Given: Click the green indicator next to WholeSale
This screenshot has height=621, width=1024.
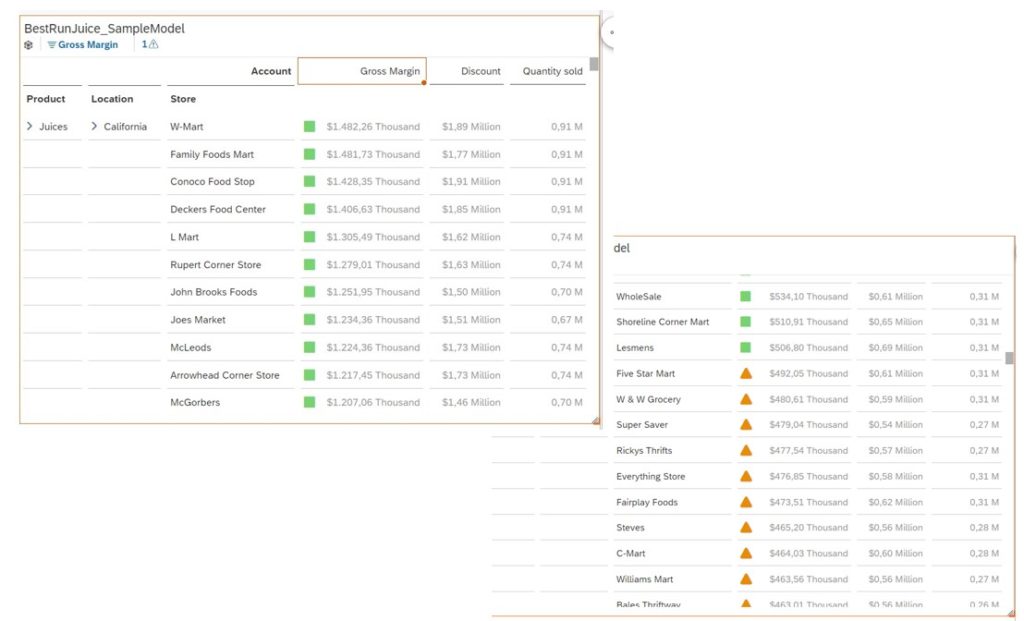Looking at the screenshot, I should (x=744, y=296).
